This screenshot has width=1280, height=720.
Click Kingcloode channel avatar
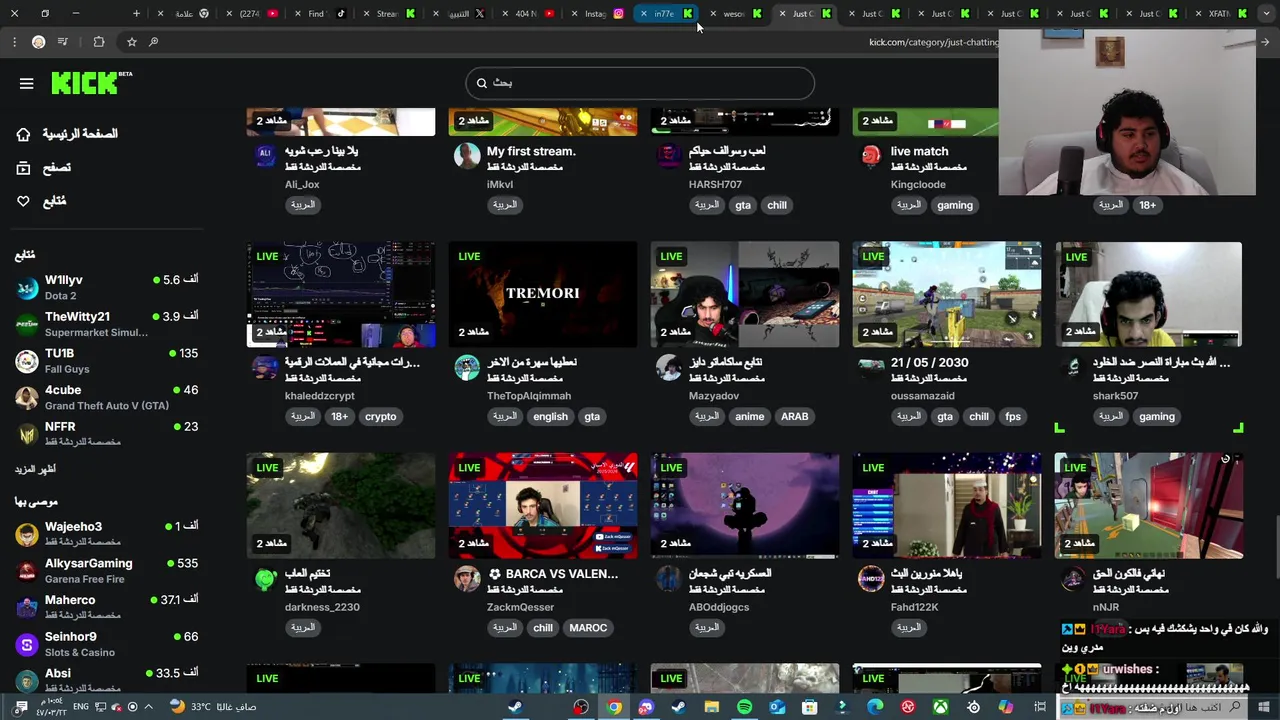point(871,155)
